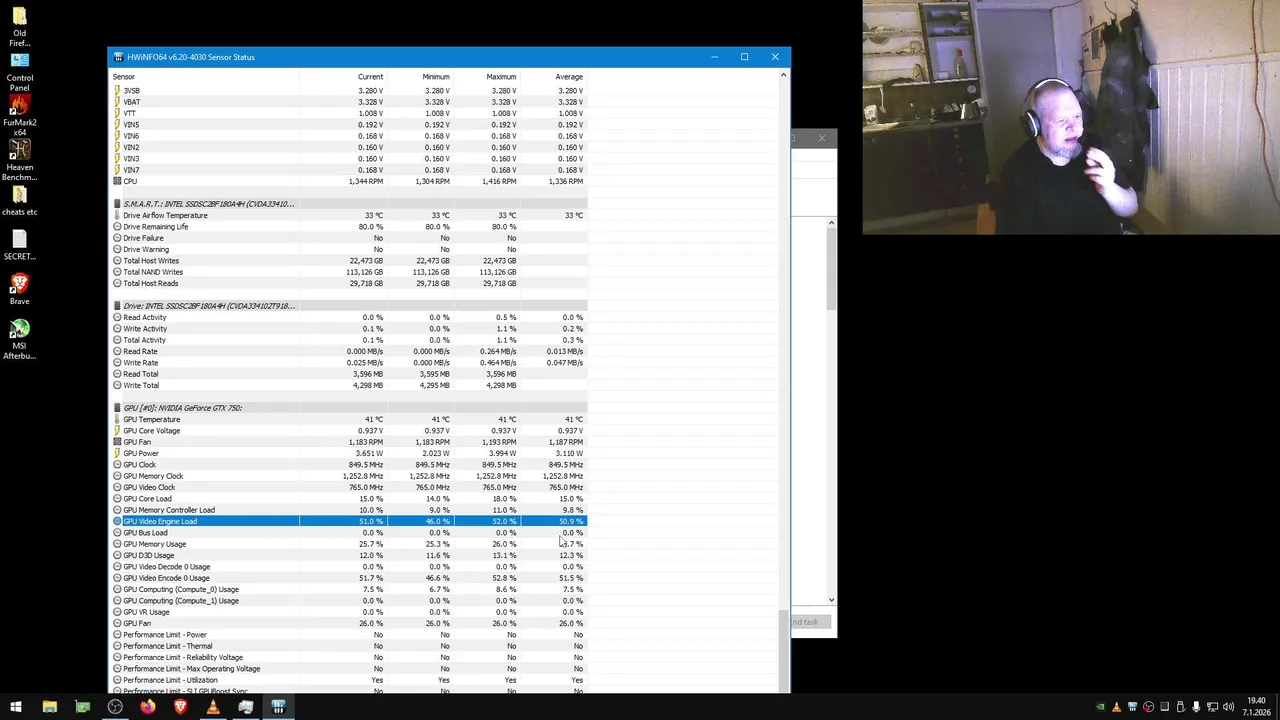This screenshot has height=720, width=1280.
Task: Click the NVIDIA tray icon
Action: coord(1100,708)
